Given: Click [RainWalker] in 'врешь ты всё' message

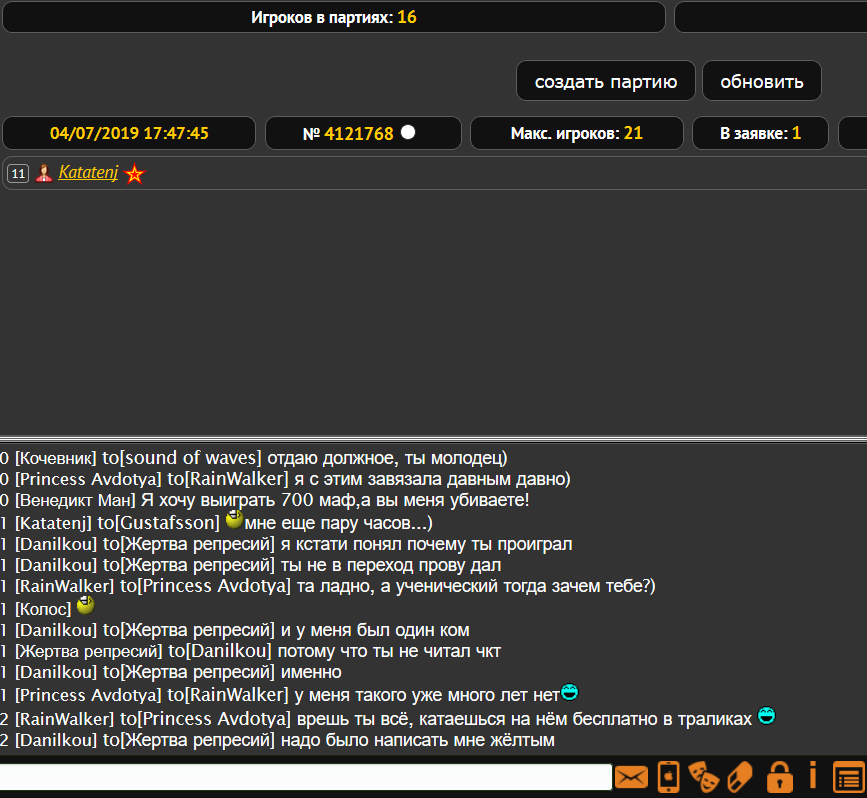Looking at the screenshot, I should click(x=64, y=718).
